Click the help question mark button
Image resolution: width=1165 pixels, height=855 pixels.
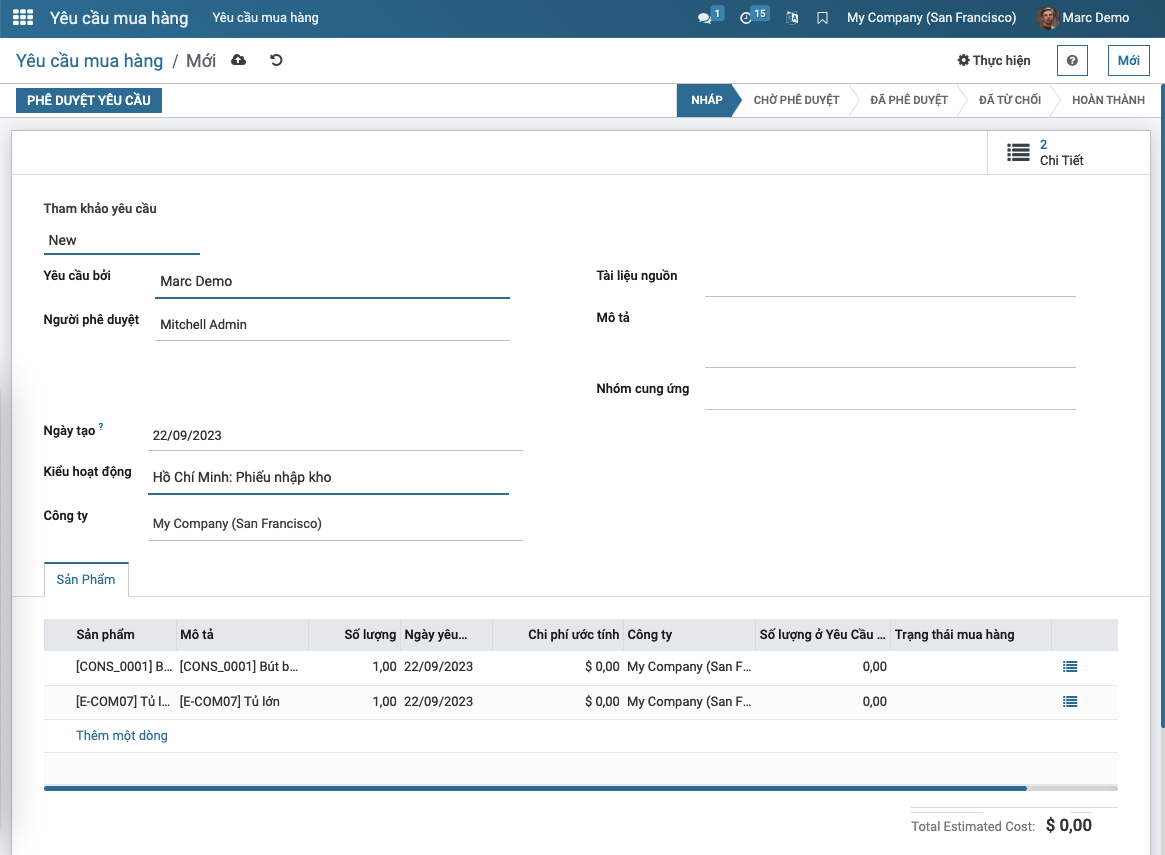(1072, 60)
